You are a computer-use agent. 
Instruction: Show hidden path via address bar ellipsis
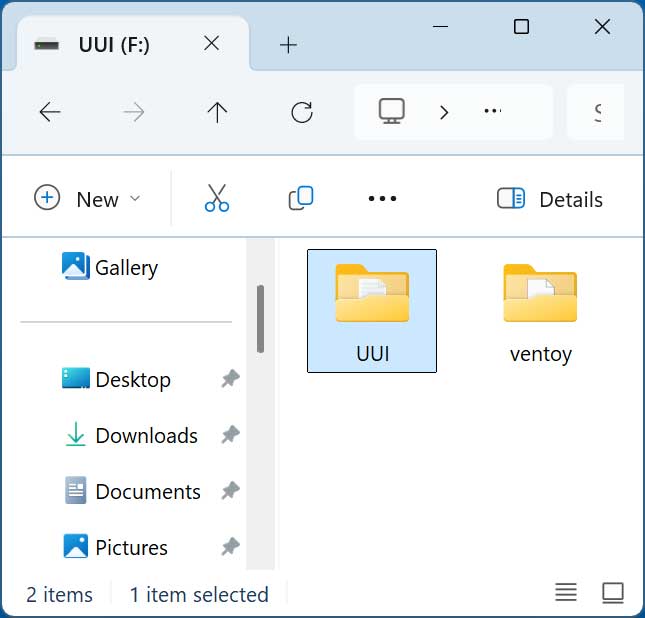tap(493, 111)
